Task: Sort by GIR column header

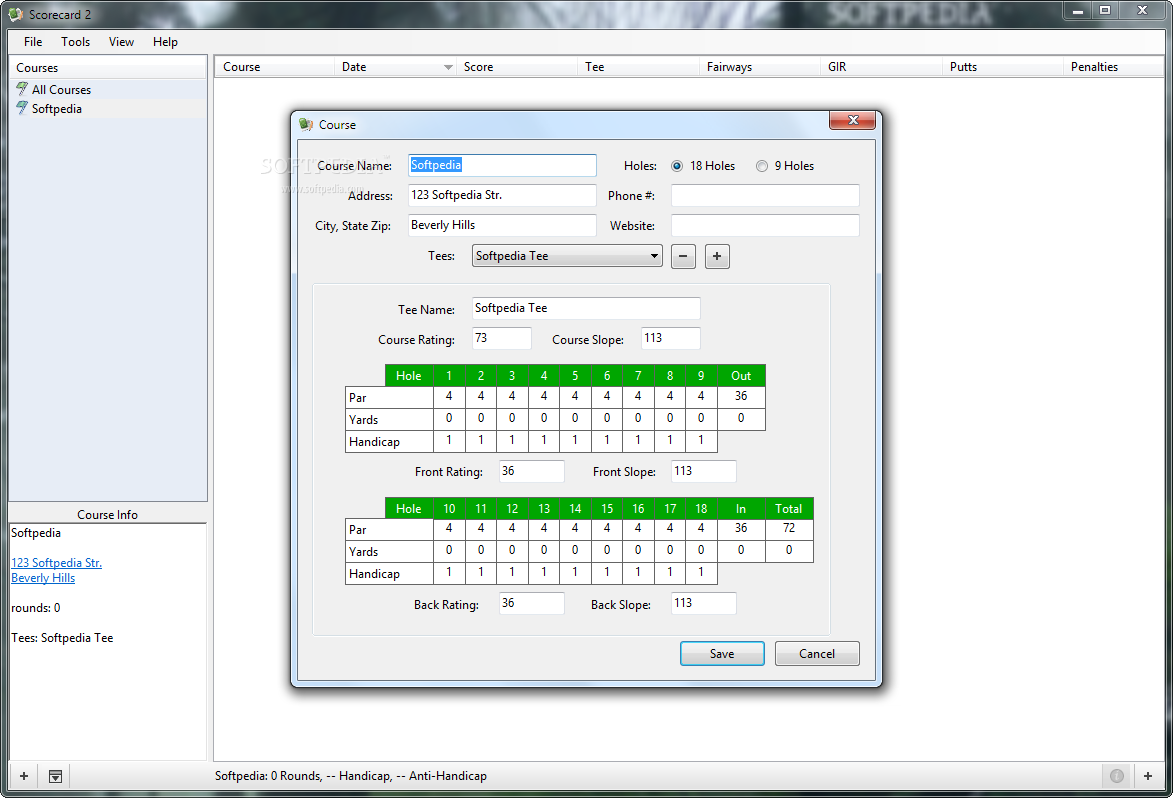Action: tap(880, 67)
